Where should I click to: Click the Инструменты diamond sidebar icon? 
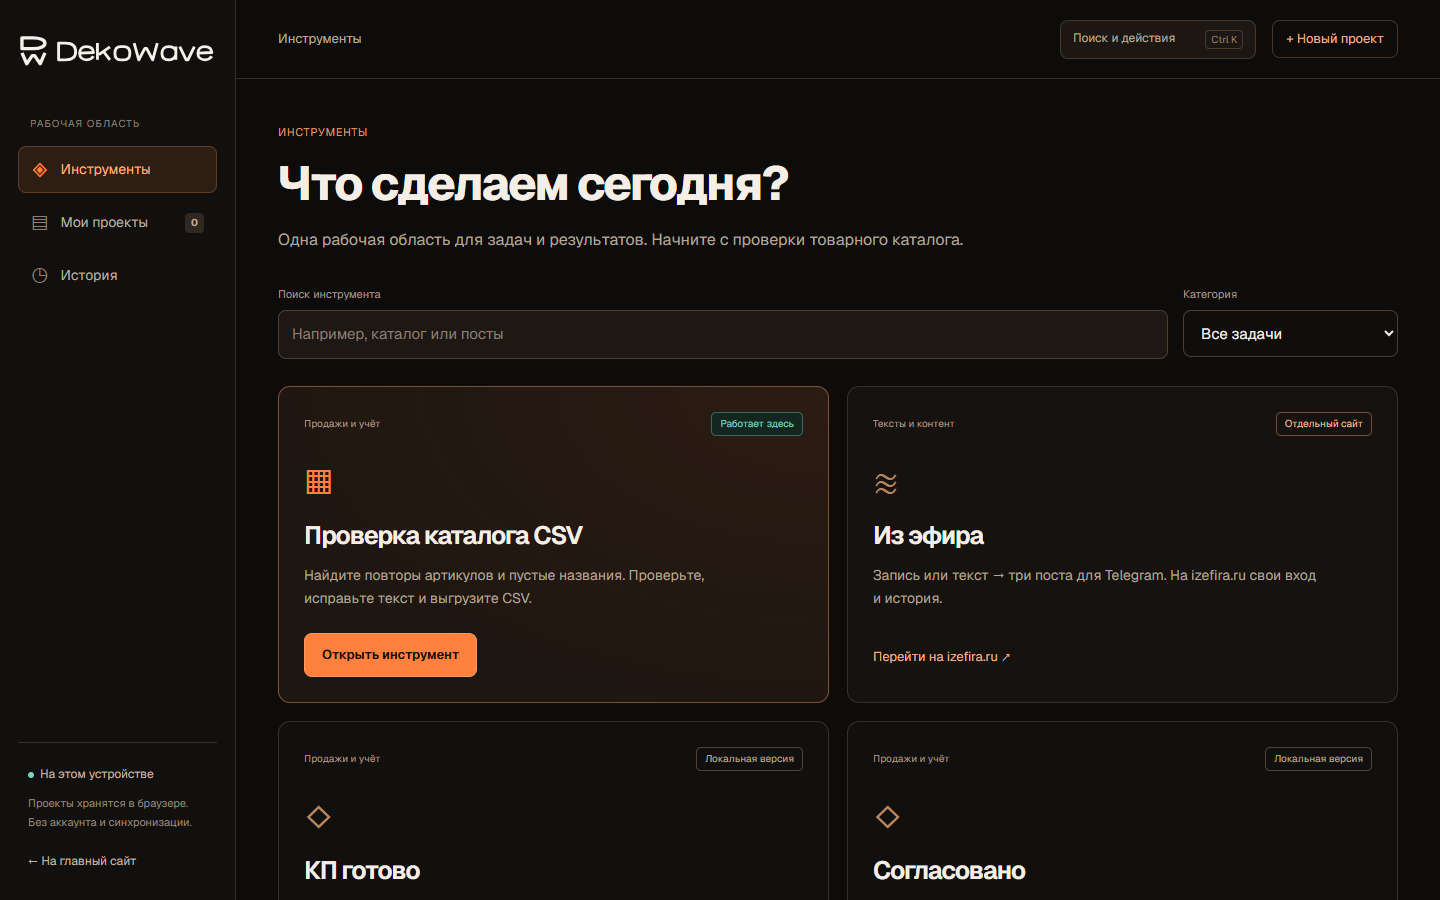40,170
